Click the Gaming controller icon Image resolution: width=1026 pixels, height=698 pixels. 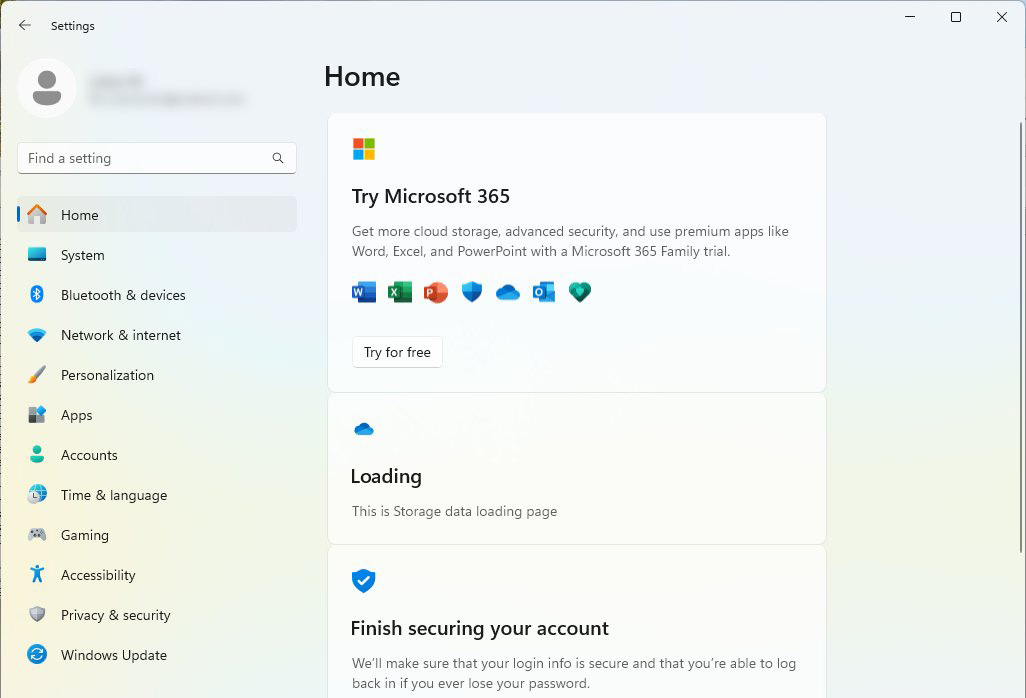pyautogui.click(x=37, y=534)
